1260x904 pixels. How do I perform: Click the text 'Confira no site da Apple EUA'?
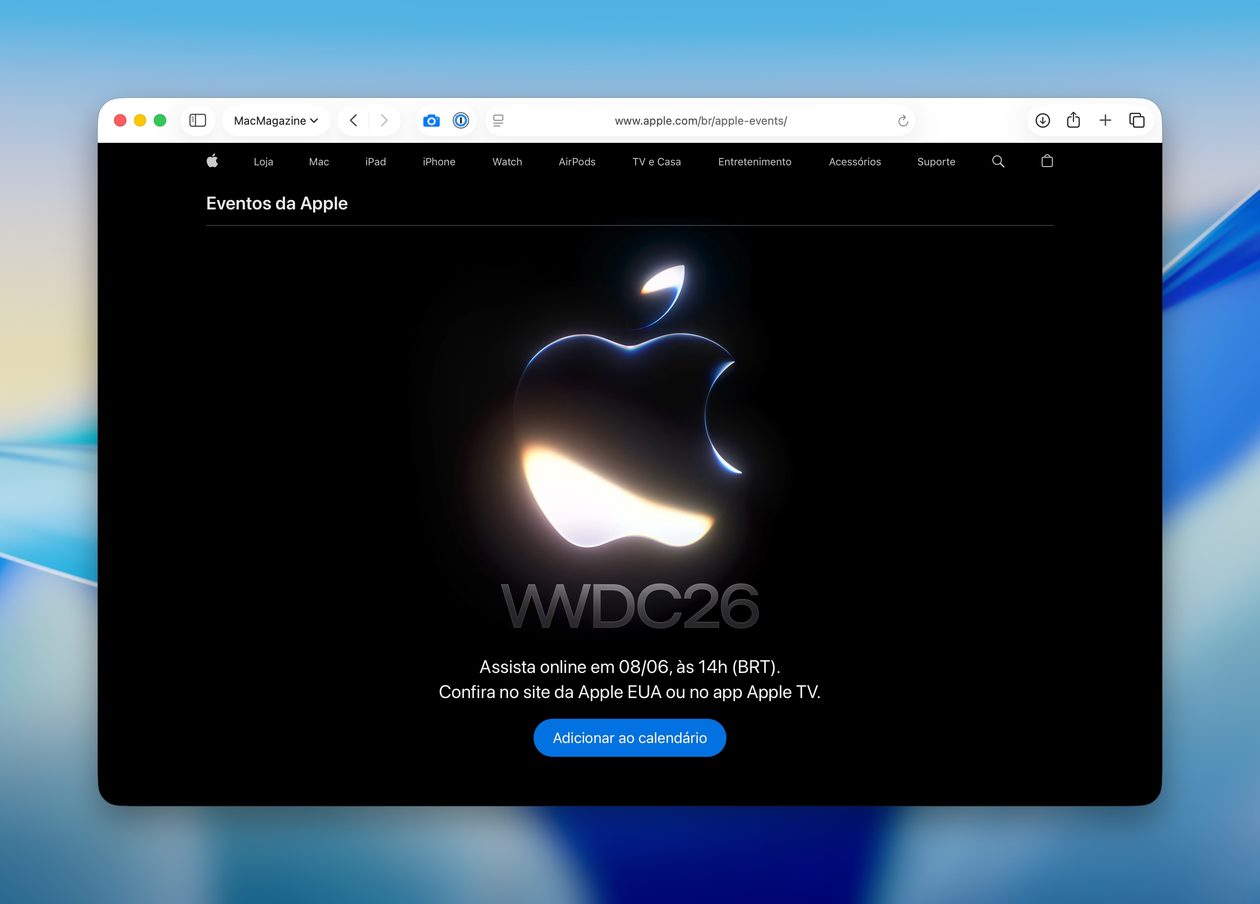click(x=550, y=692)
